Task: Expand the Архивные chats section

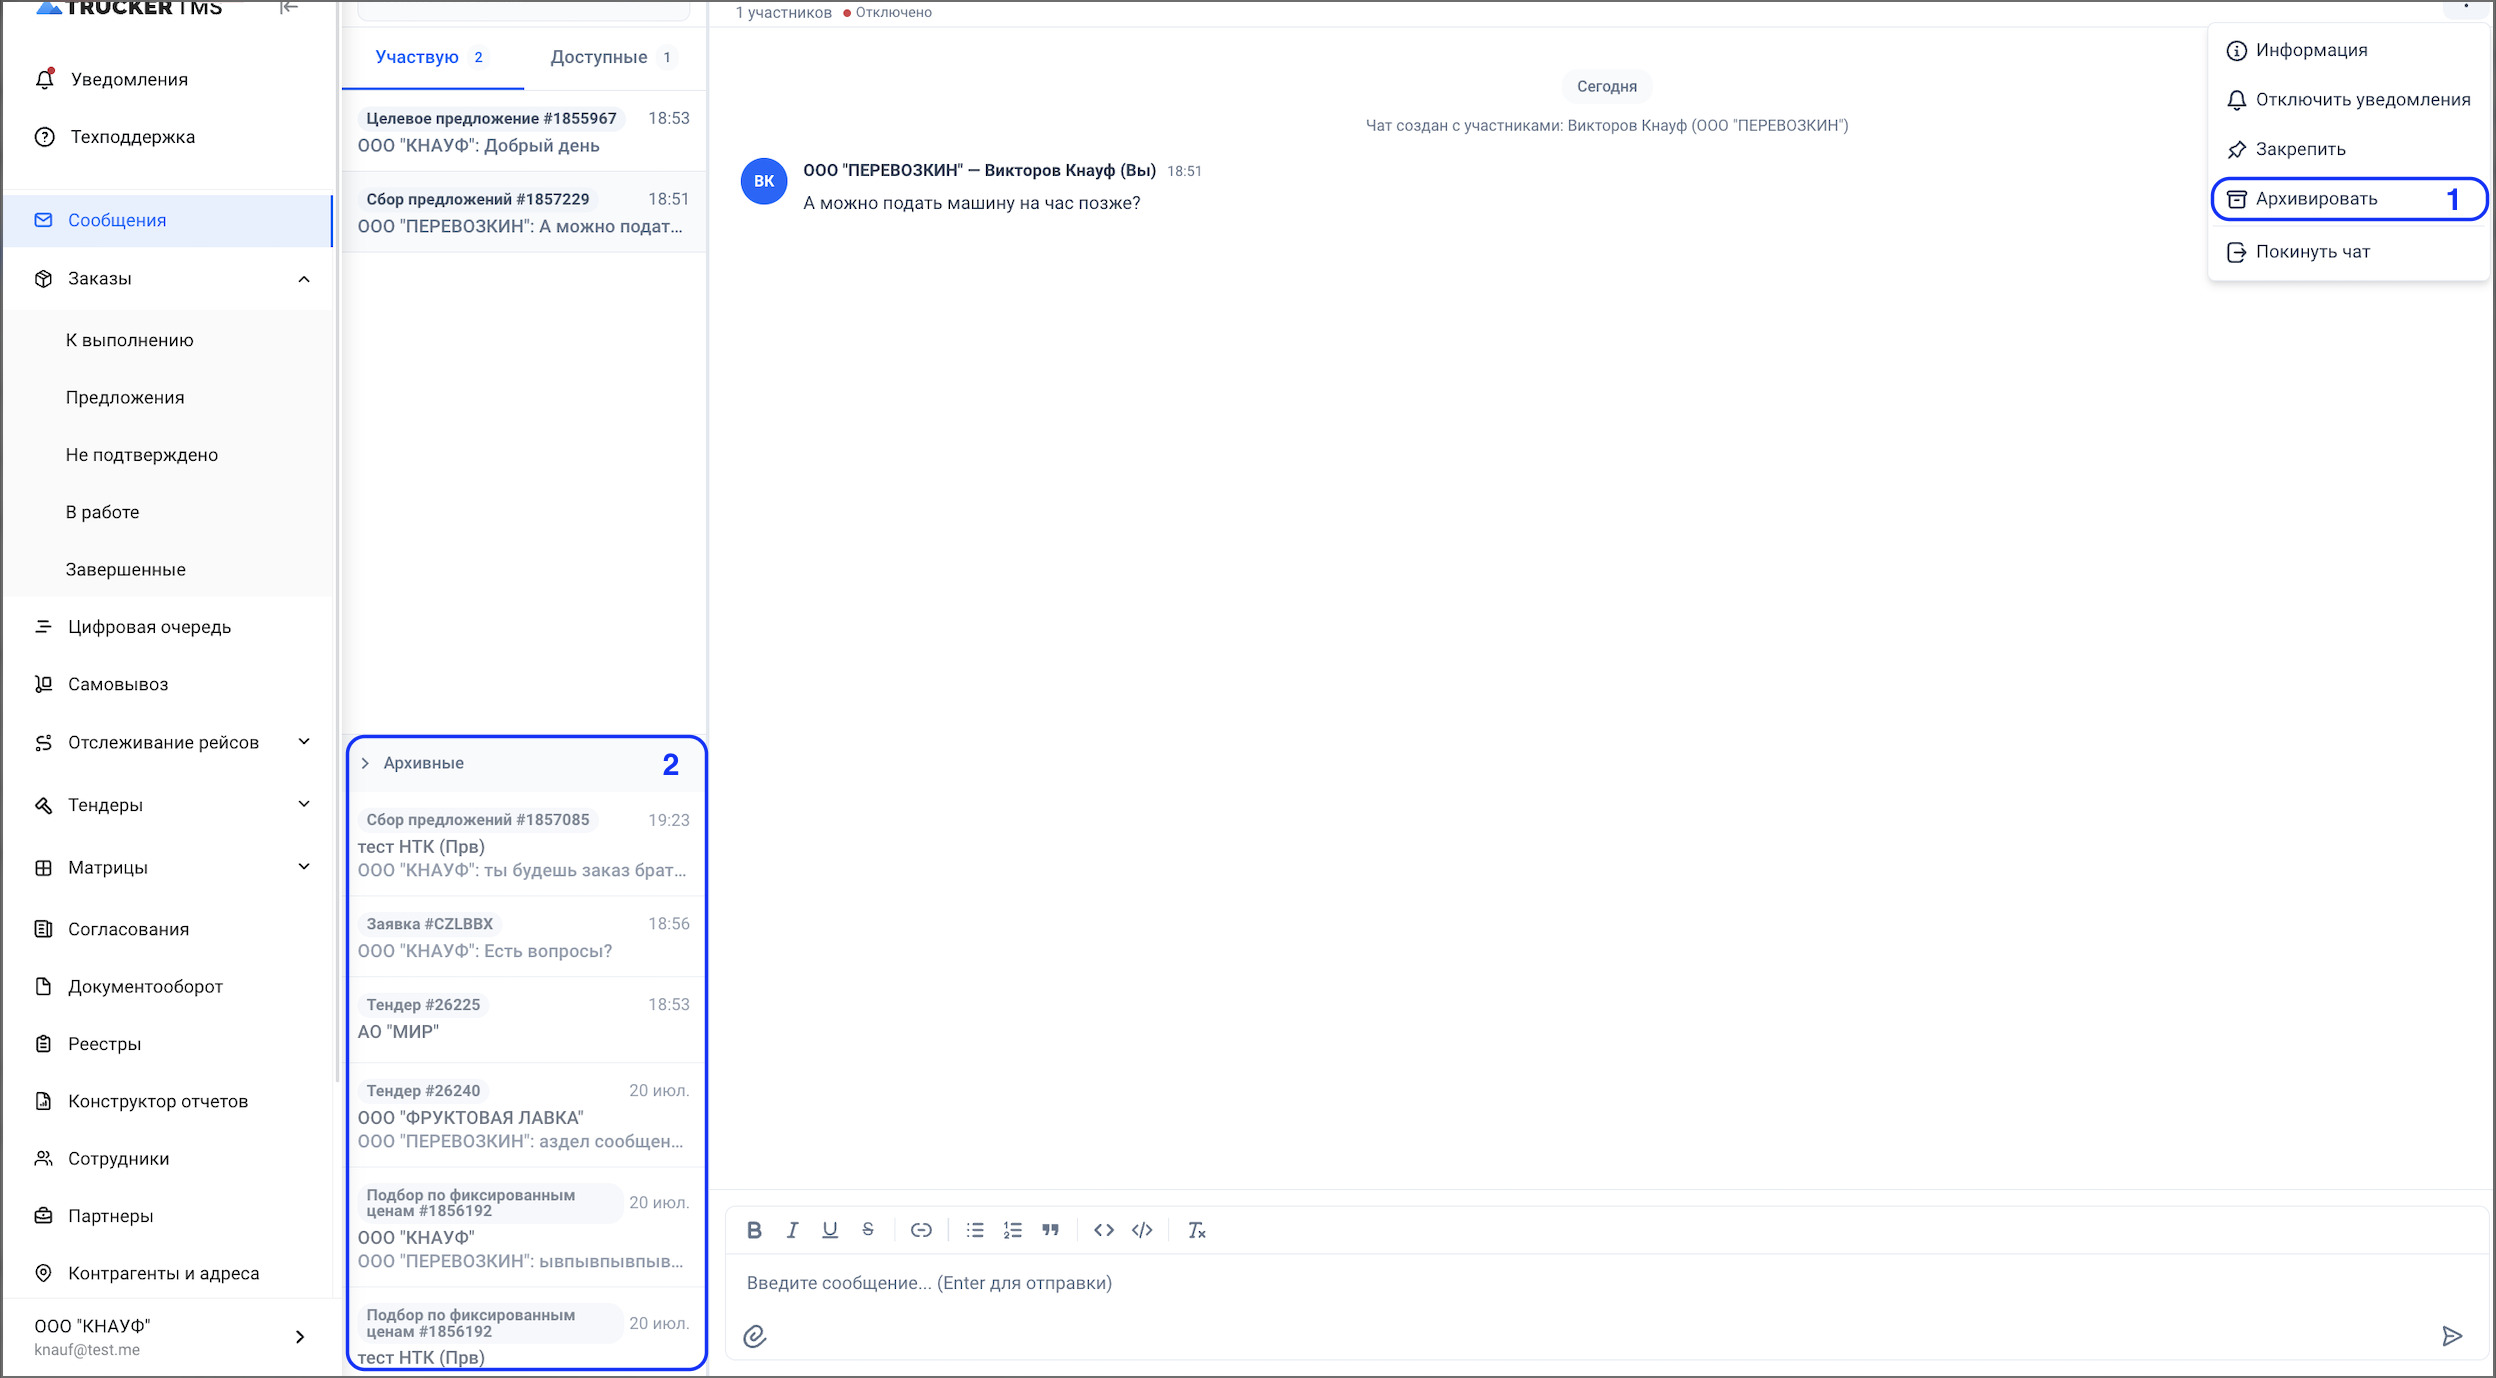Action: pyautogui.click(x=365, y=763)
